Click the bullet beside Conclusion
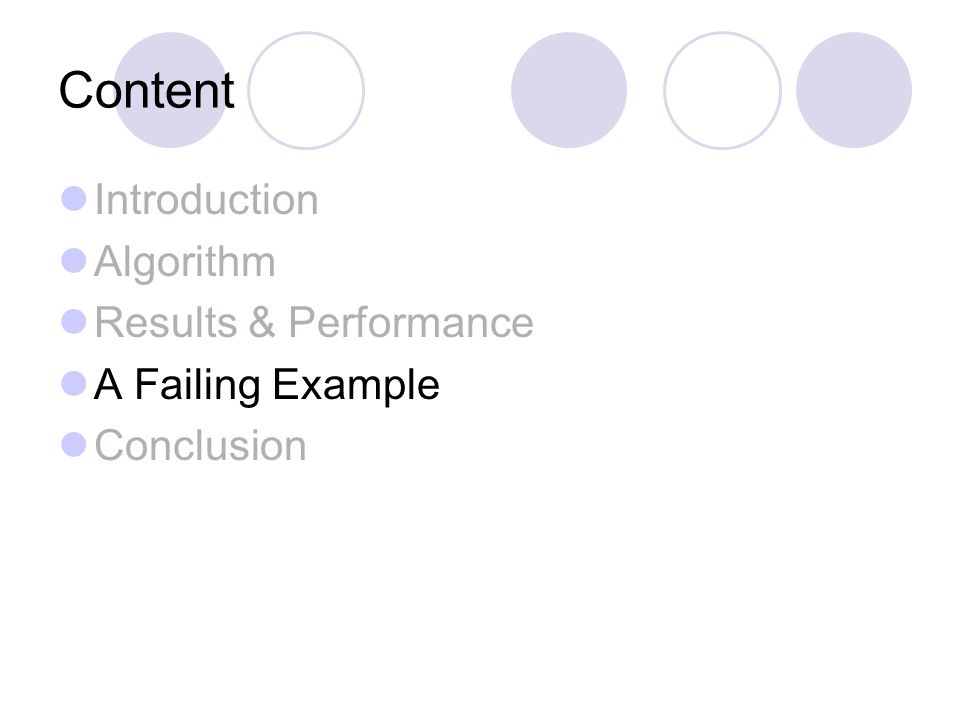This screenshot has width=960, height=720. click(x=73, y=444)
